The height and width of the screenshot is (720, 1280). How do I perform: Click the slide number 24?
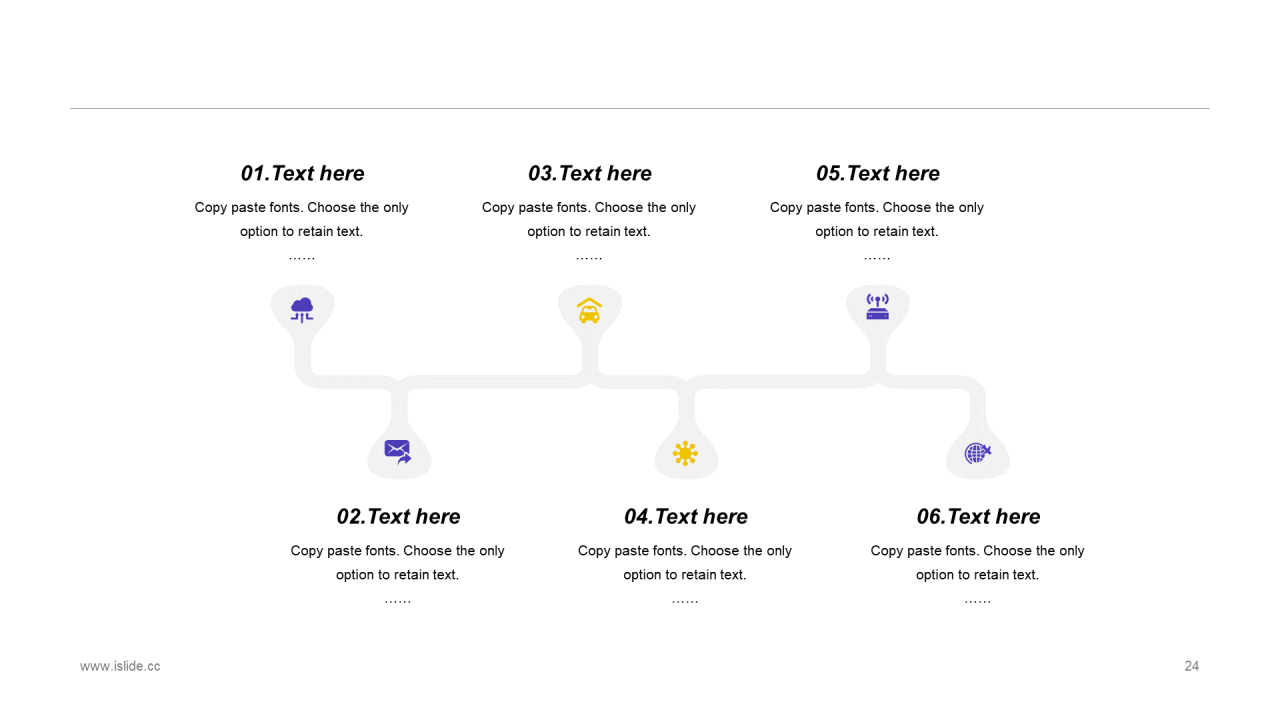click(1192, 666)
